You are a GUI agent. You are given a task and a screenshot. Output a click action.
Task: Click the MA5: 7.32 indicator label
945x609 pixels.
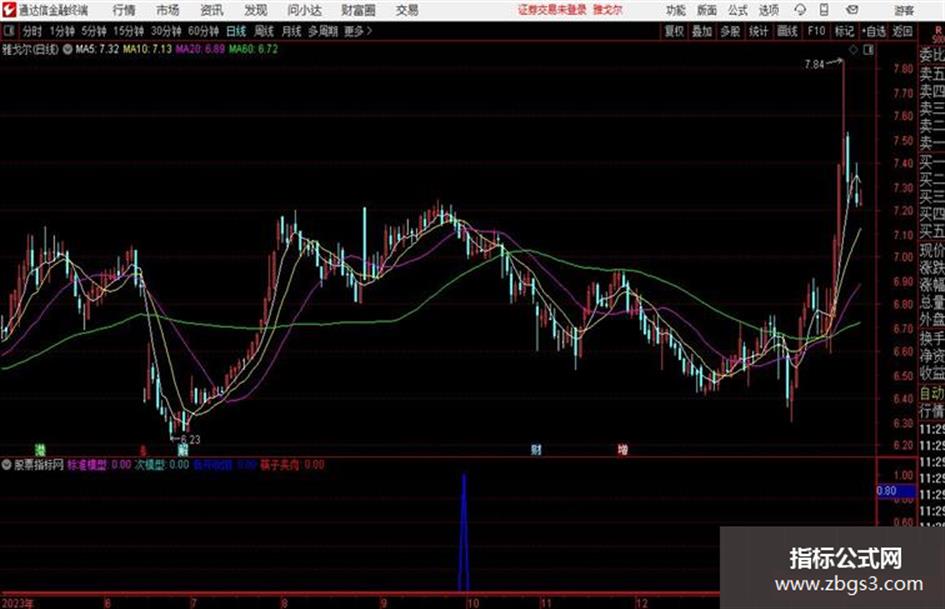click(97, 49)
